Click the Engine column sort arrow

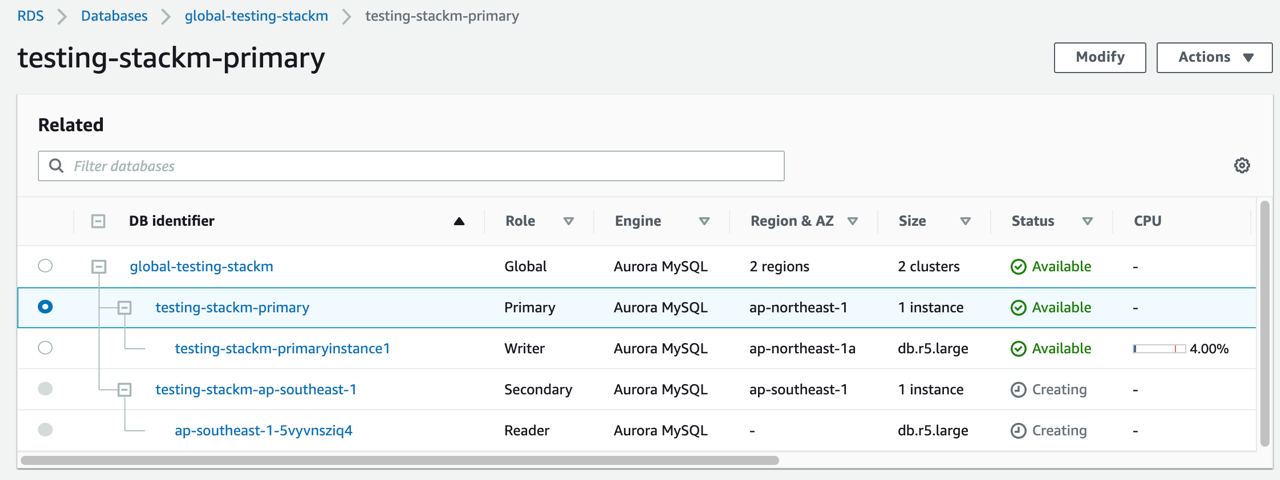(704, 221)
